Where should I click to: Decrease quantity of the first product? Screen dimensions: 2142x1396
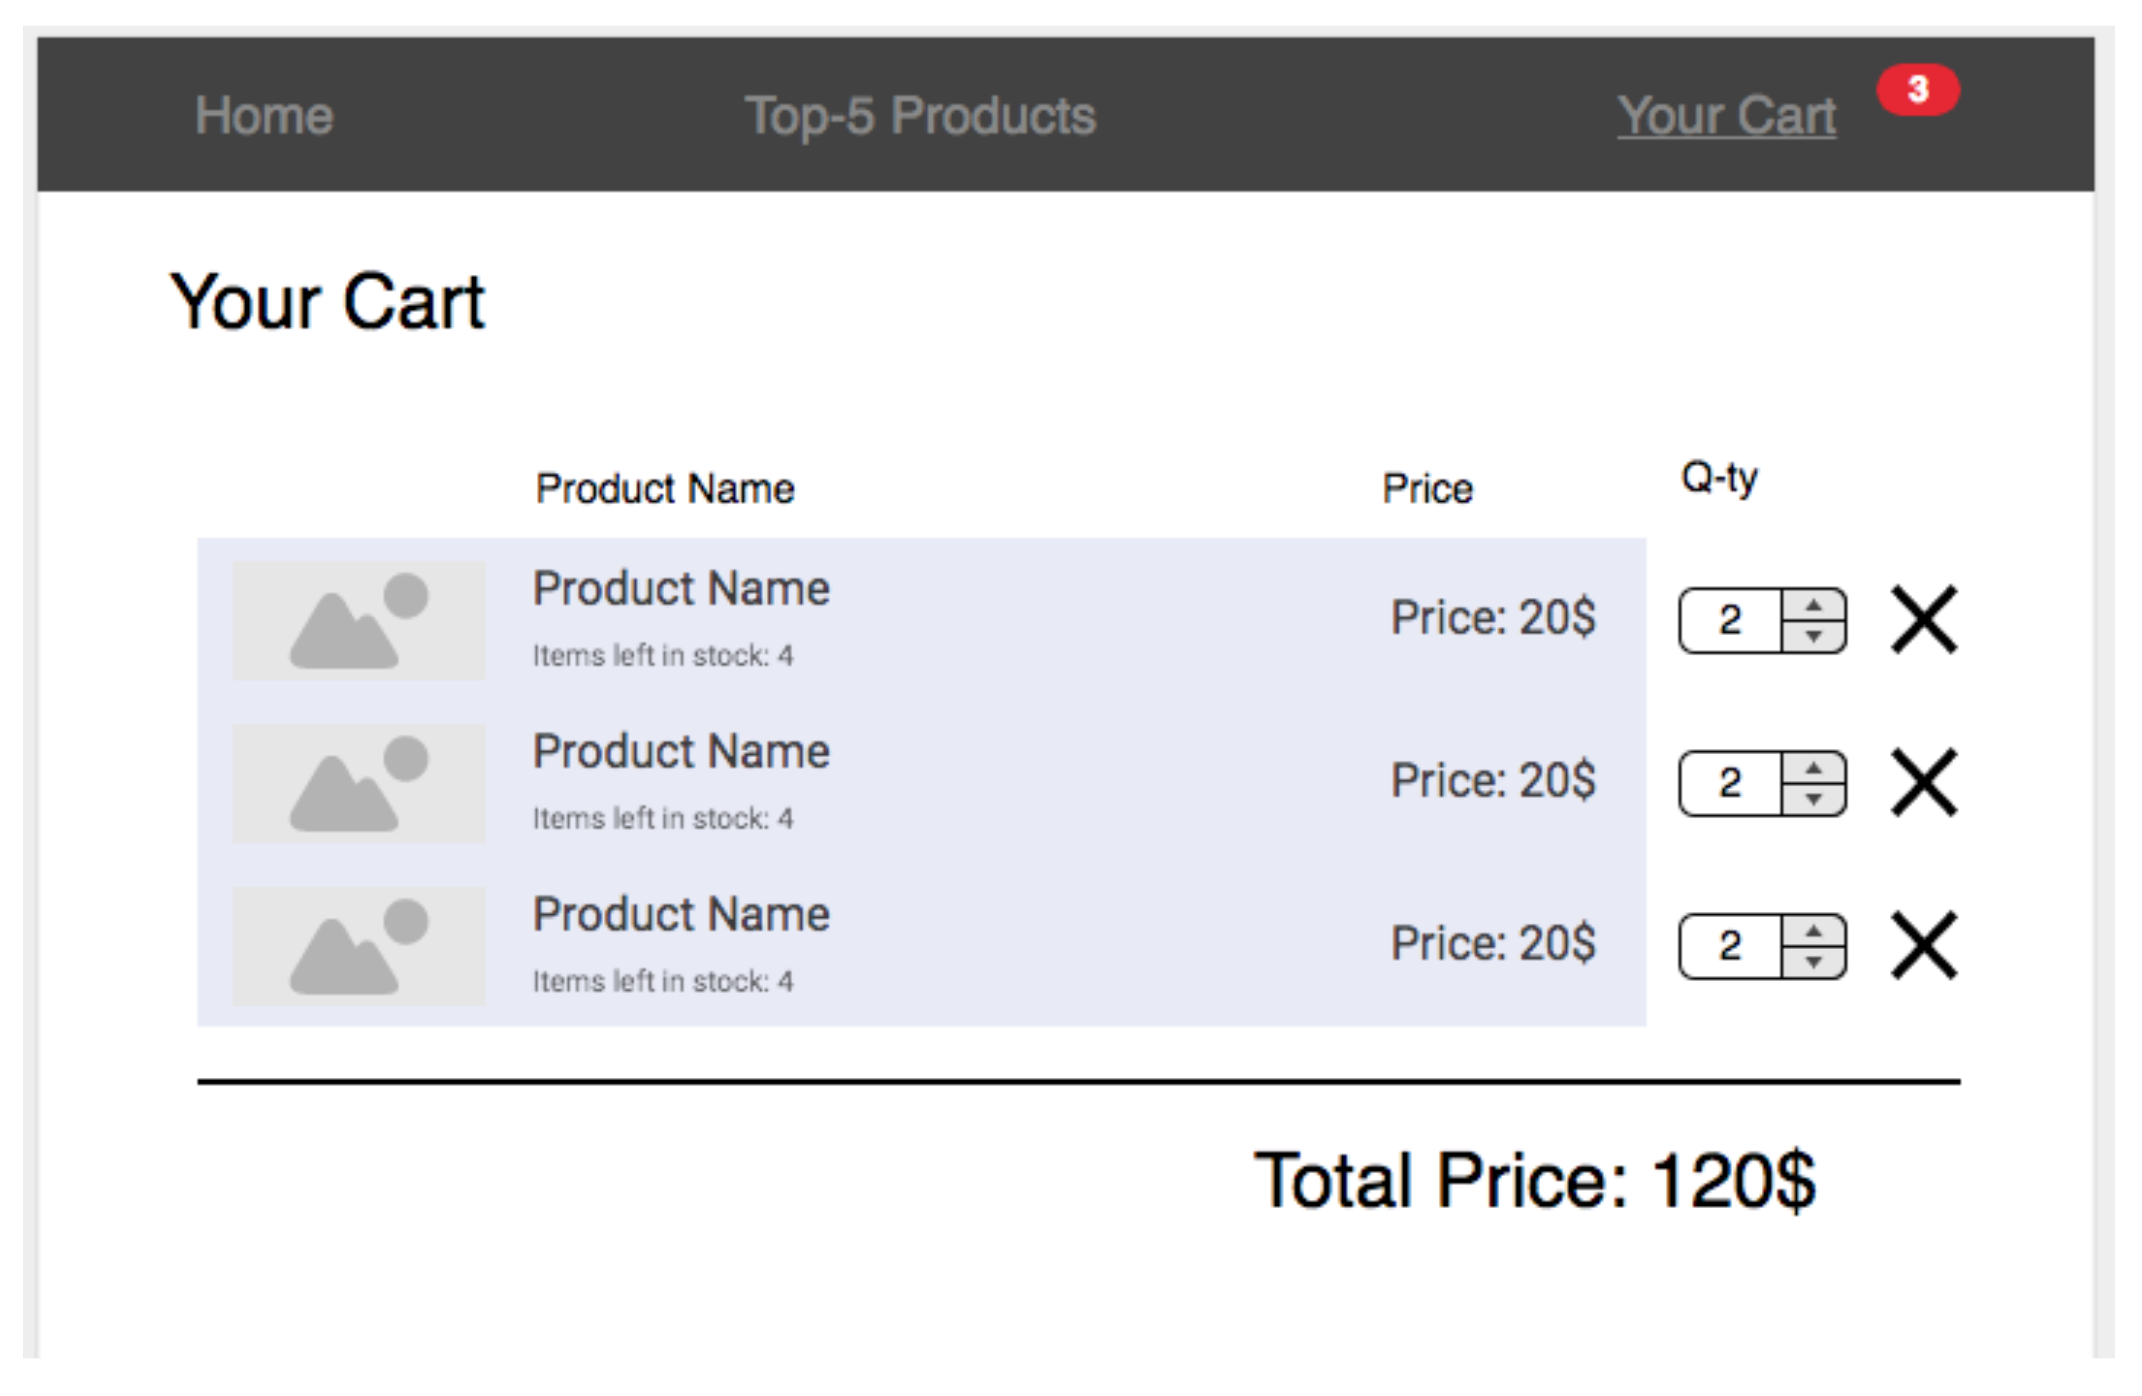[x=1813, y=636]
